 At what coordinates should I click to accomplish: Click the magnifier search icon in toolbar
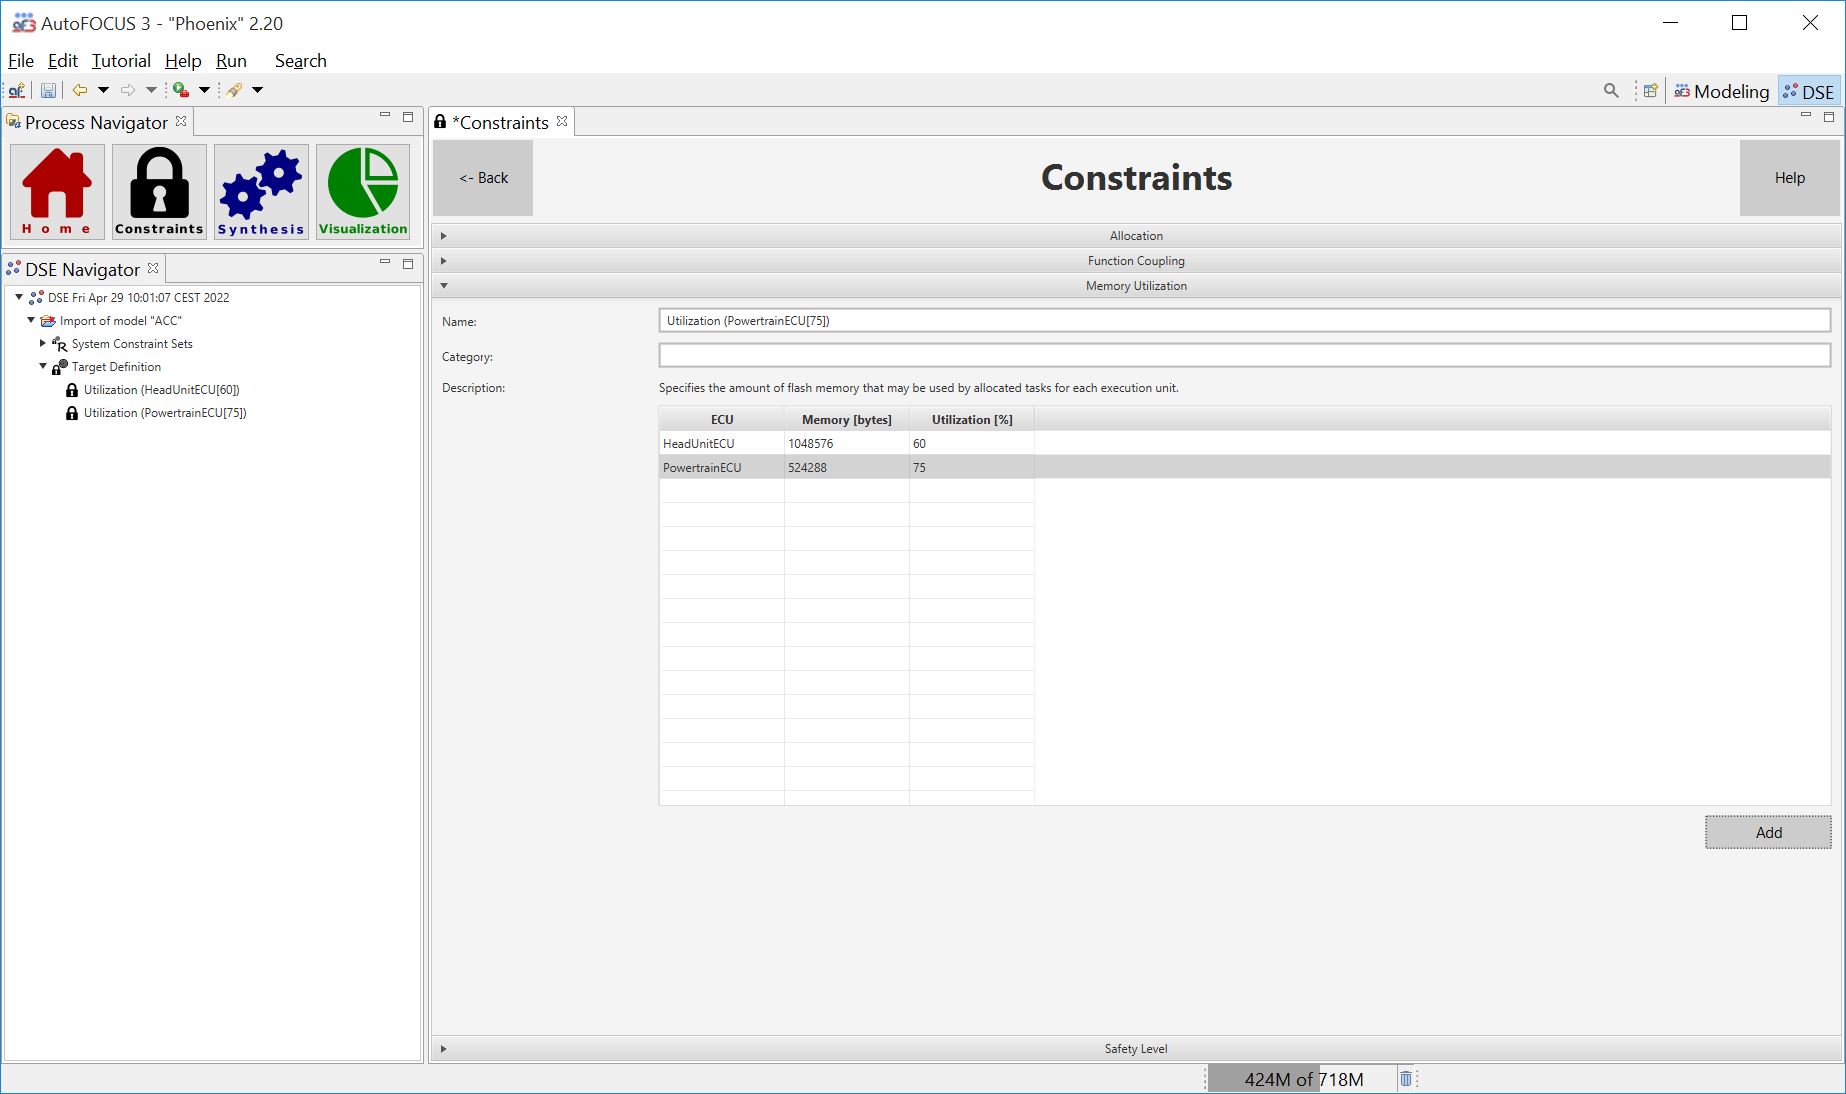click(1611, 90)
